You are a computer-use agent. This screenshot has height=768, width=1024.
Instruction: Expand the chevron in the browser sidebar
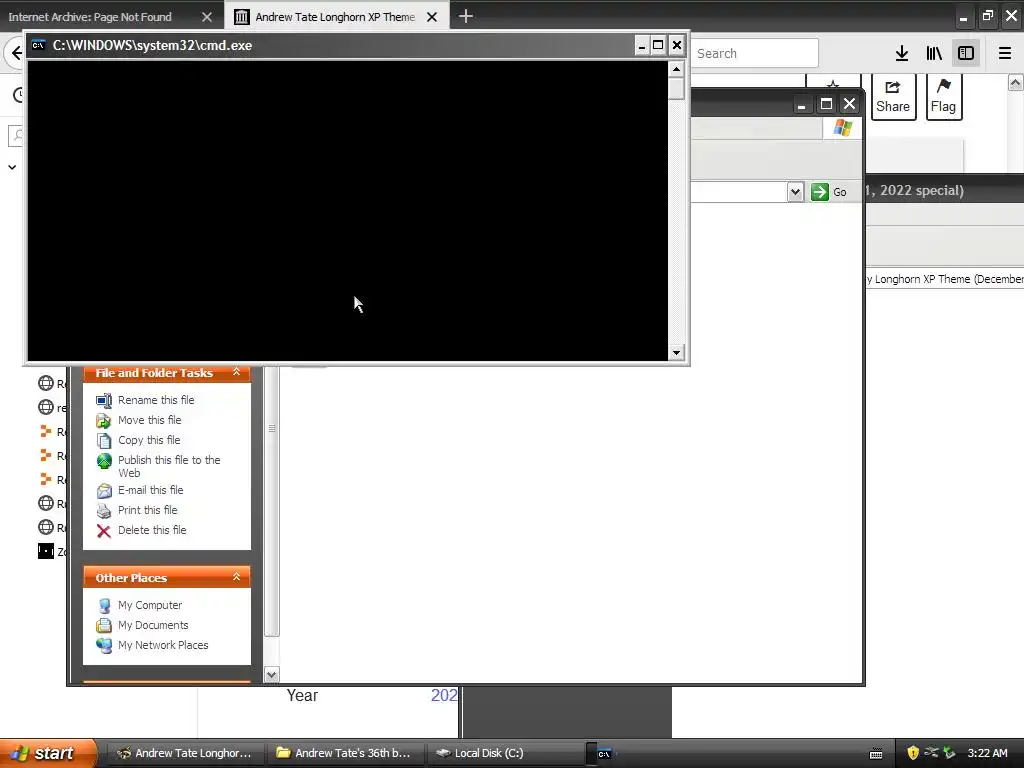point(12,167)
